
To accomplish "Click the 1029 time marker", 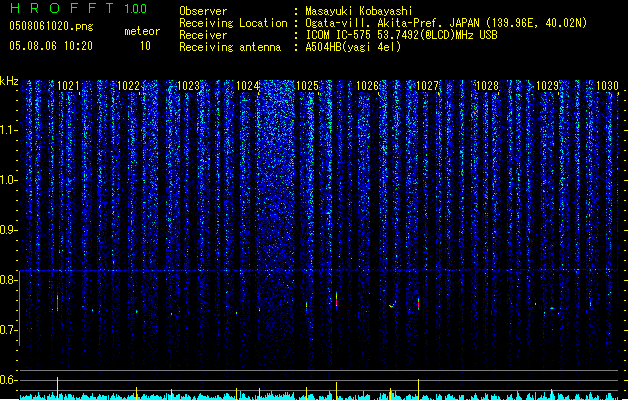I will 547,86.
